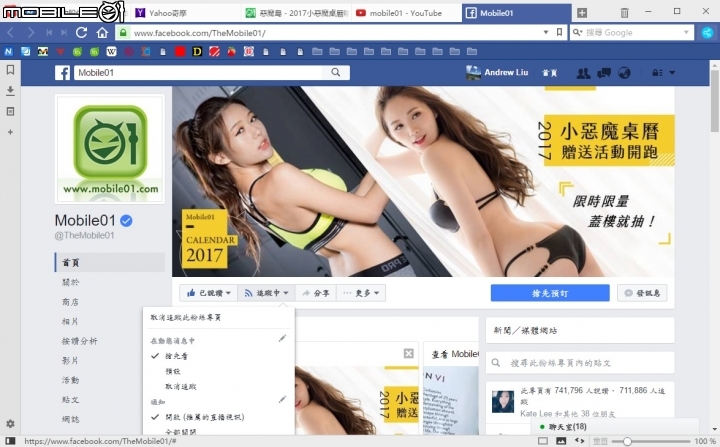Open the browser home page icon
This screenshot has height=447, width=720.
pos(102,33)
